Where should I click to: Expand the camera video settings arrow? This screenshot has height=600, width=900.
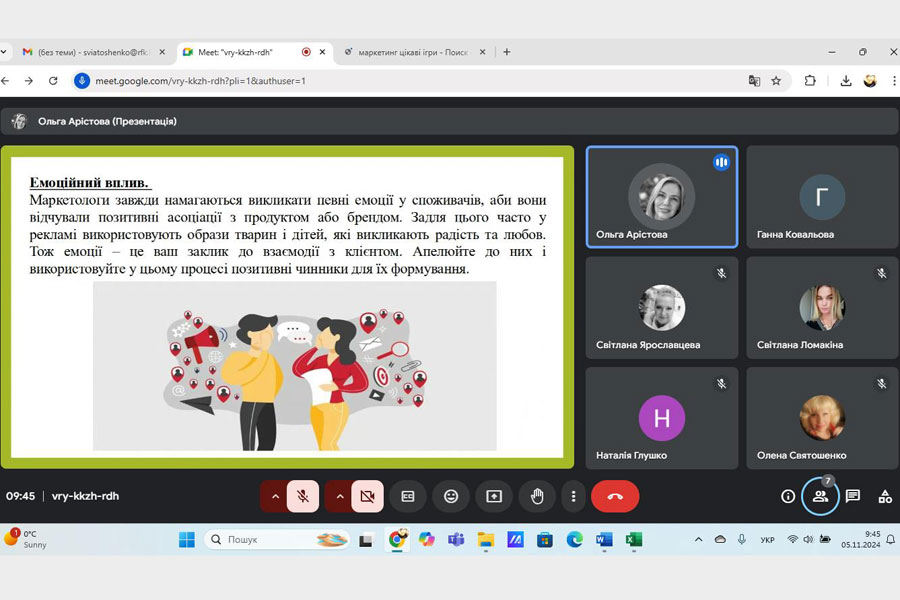pos(339,496)
